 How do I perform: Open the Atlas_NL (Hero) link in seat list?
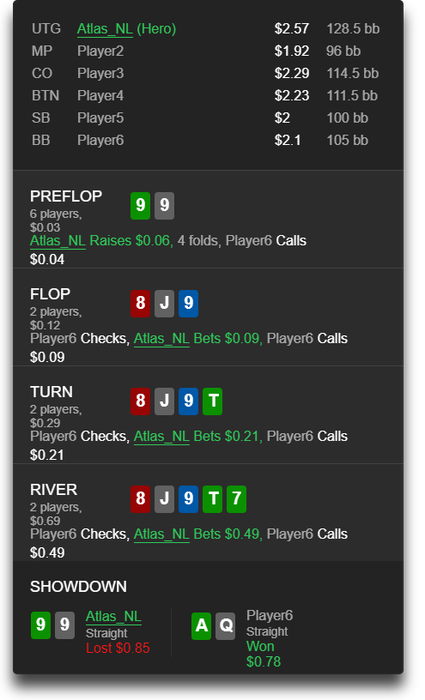click(x=126, y=29)
